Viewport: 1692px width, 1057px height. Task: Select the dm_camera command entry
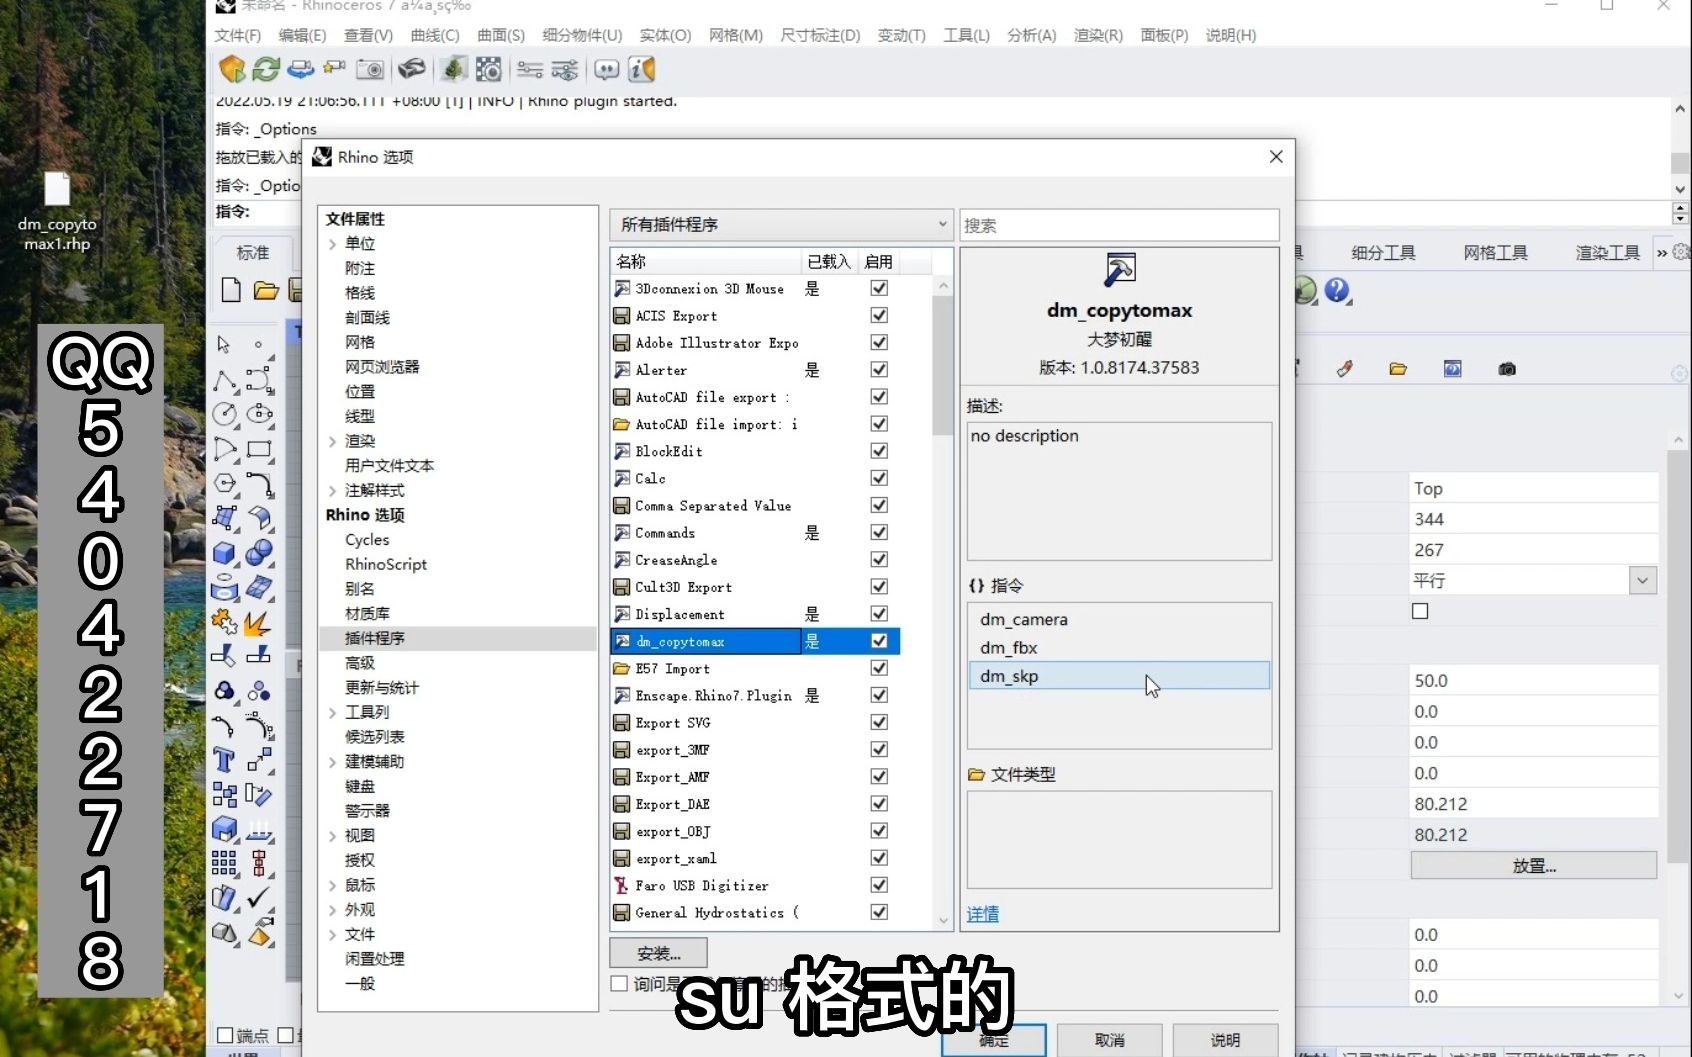pyautogui.click(x=1119, y=619)
